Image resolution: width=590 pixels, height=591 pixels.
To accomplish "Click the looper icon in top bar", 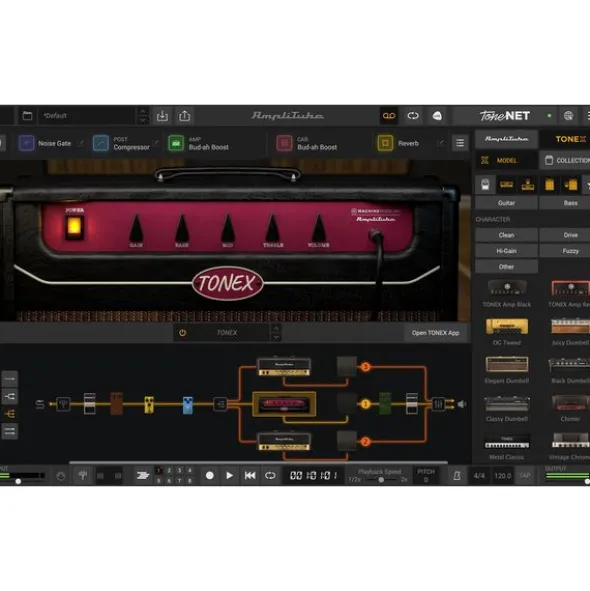I will click(413, 116).
